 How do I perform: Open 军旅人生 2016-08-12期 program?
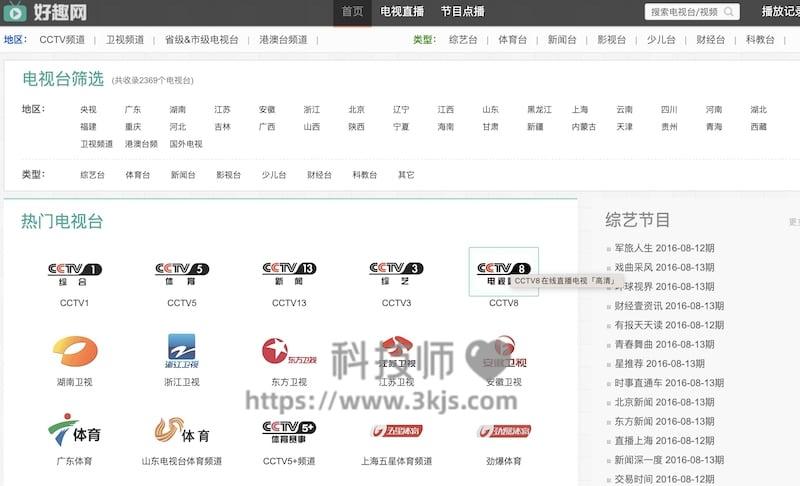(x=664, y=248)
